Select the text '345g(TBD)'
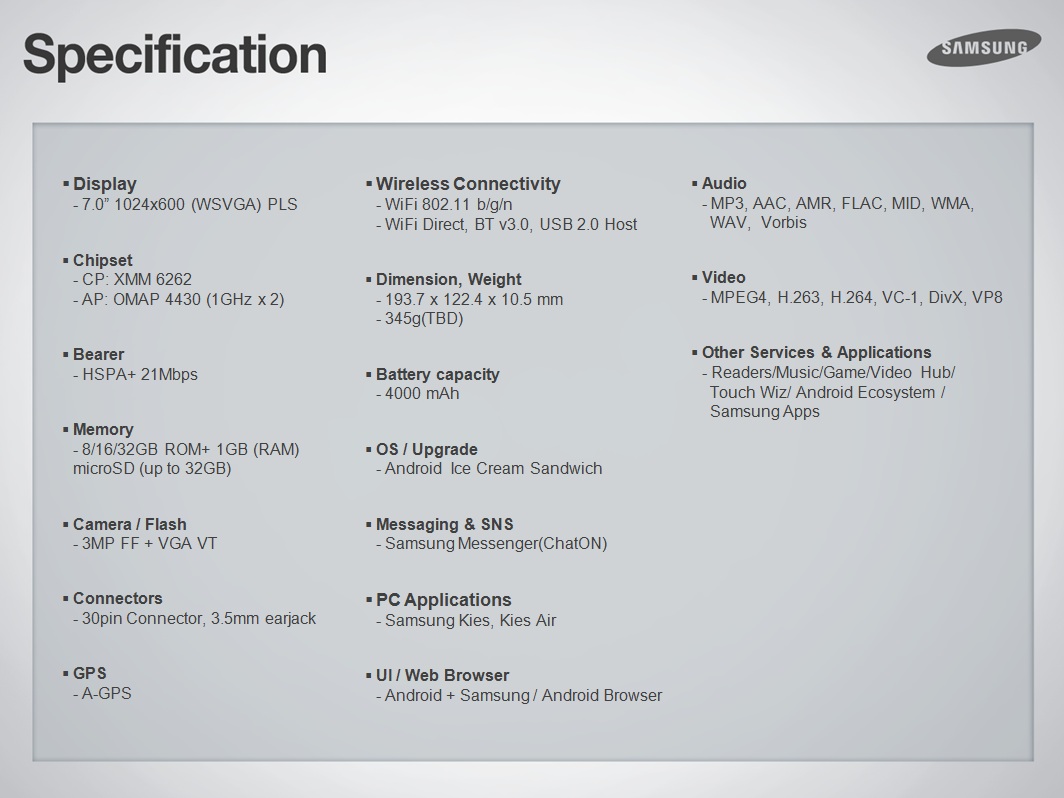 click(x=424, y=319)
